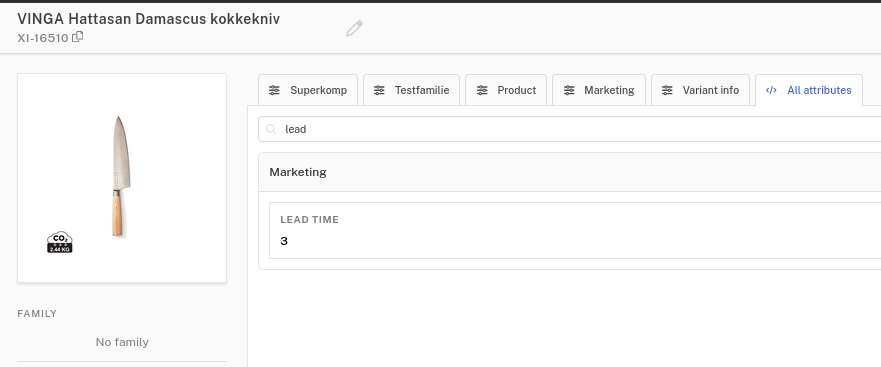Click the sliders icon on Marketing tab
Viewport: 881px width, 367px height.
click(569, 90)
